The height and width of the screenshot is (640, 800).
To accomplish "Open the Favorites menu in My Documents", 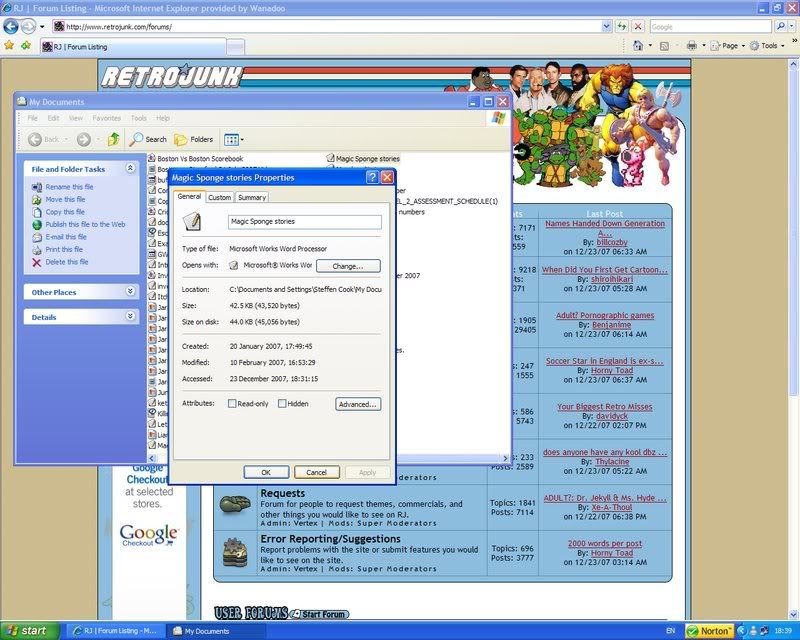I will pyautogui.click(x=106, y=118).
